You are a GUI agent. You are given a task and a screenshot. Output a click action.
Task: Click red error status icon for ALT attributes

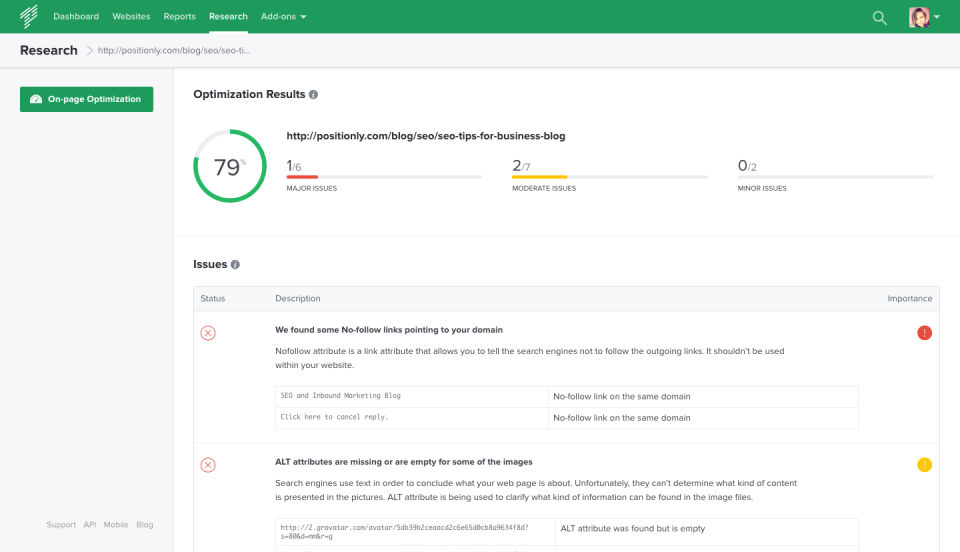click(208, 465)
